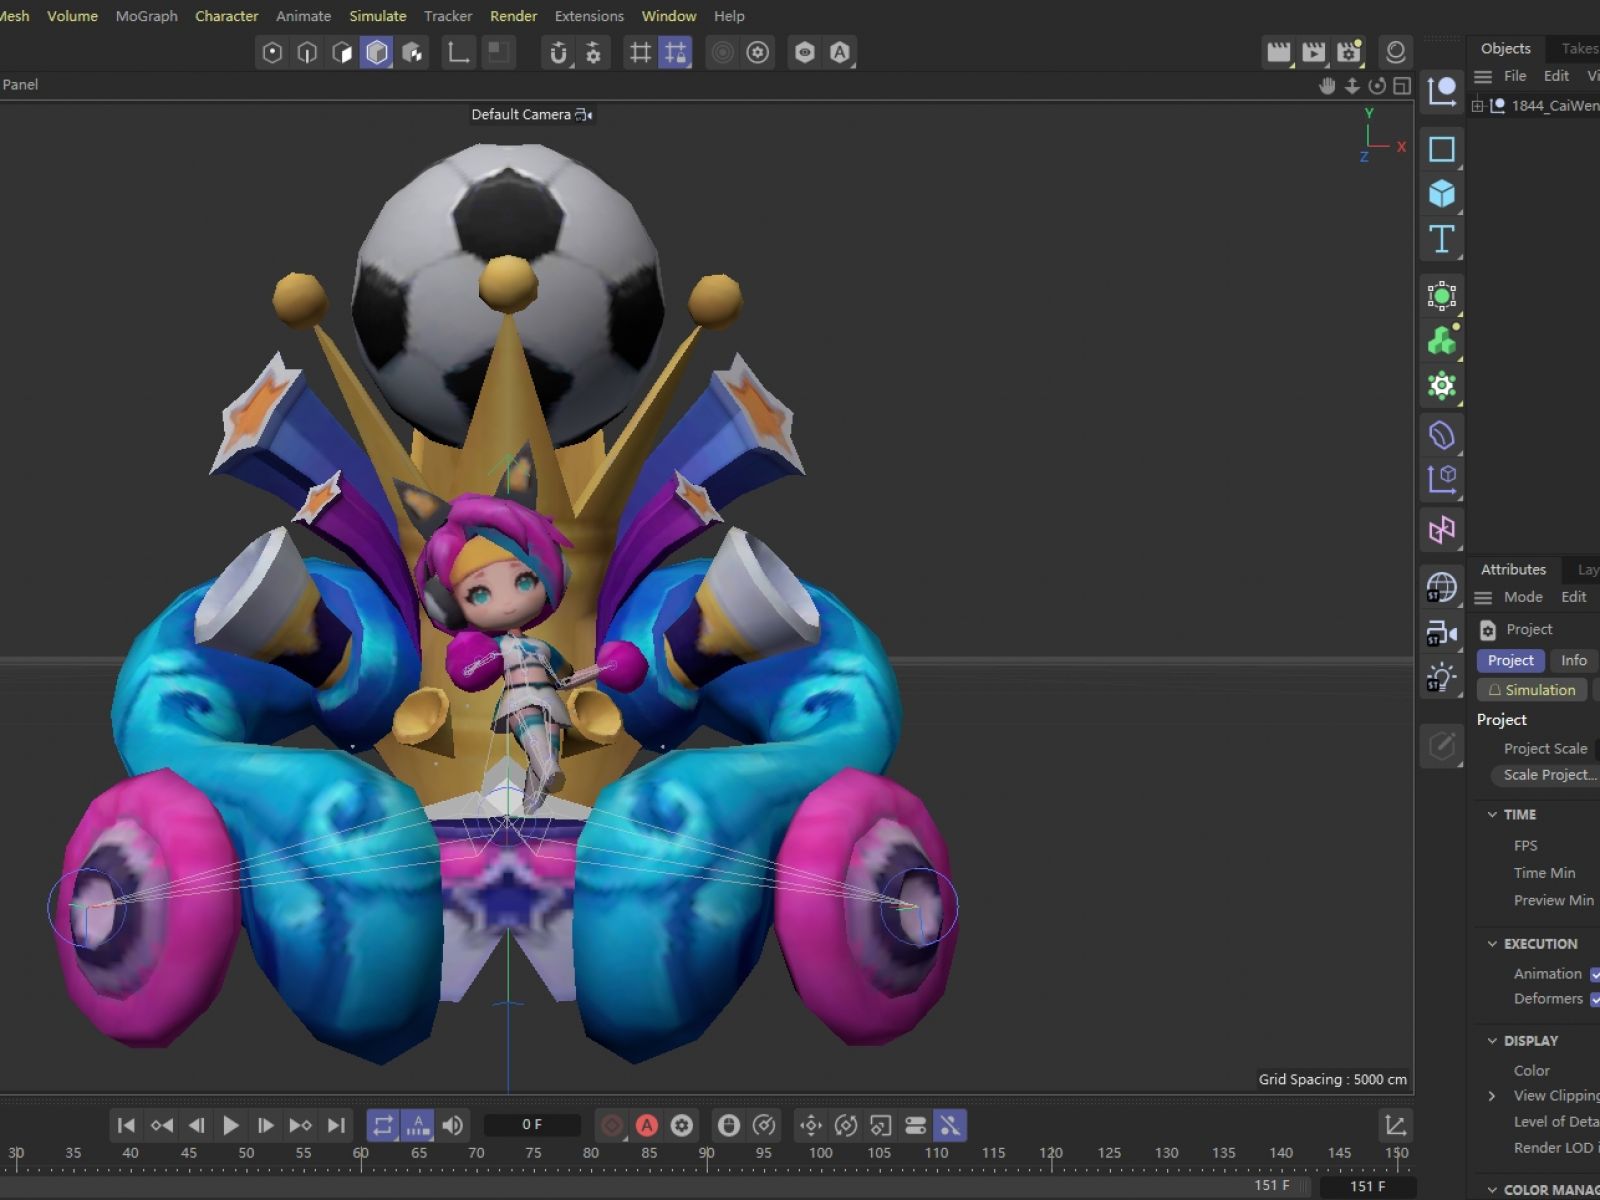Click the Workplane grid icon

pos(640,52)
